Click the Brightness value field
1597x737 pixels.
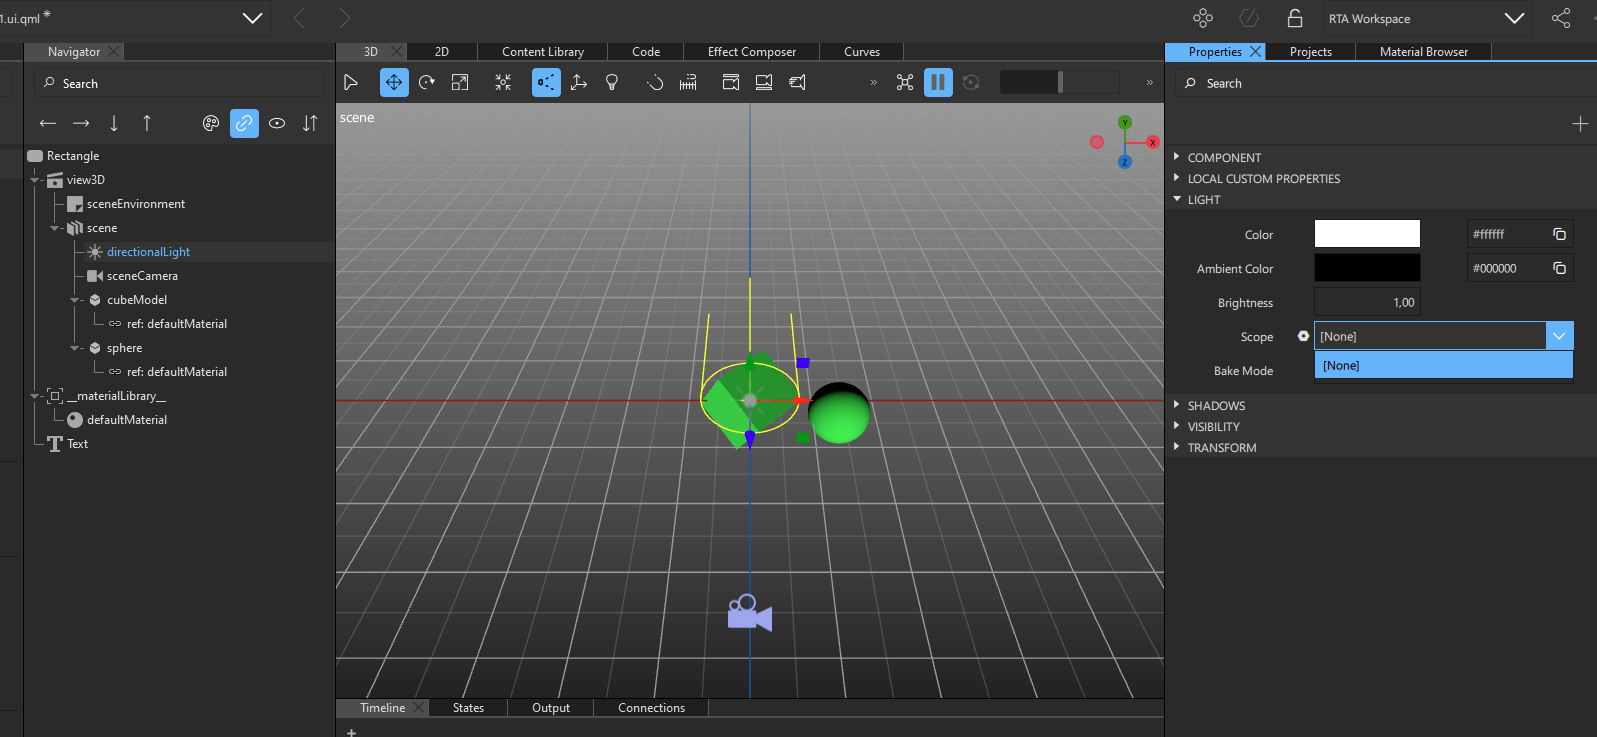[x=1366, y=302]
